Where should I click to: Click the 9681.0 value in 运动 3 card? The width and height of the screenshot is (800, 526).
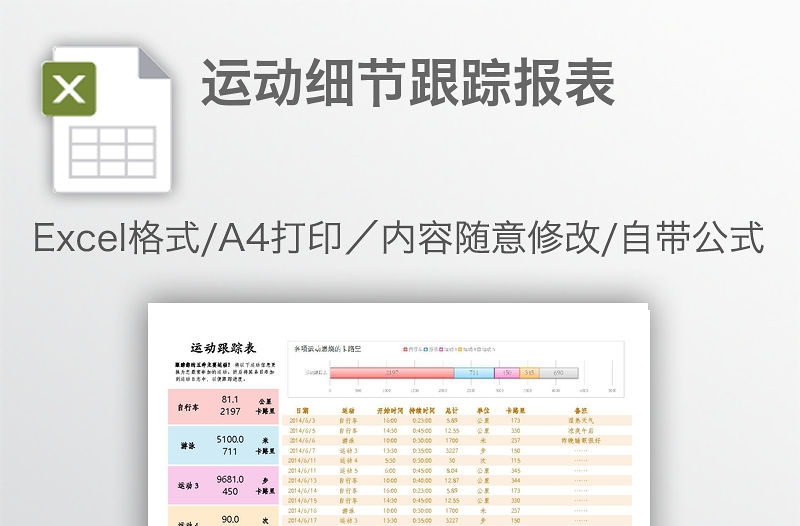pyautogui.click(x=230, y=479)
